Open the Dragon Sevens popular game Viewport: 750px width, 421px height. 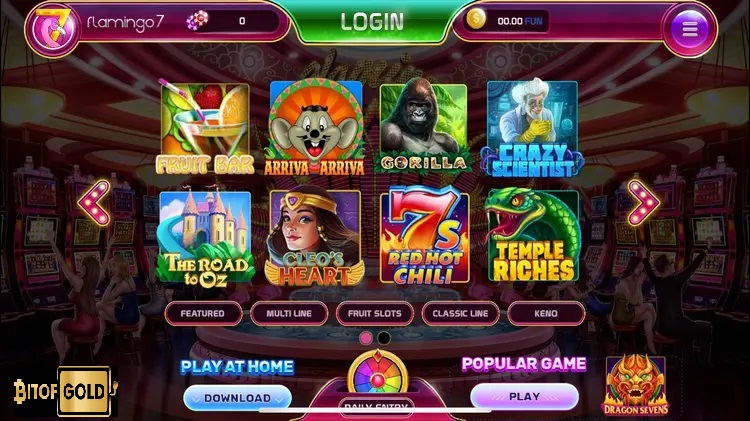(636, 385)
